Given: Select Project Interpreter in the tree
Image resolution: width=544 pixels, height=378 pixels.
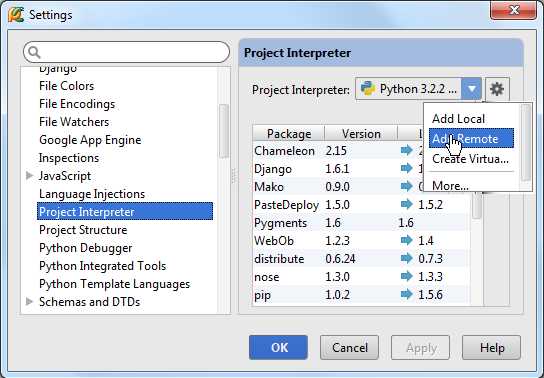Looking at the screenshot, I should (x=125, y=211).
